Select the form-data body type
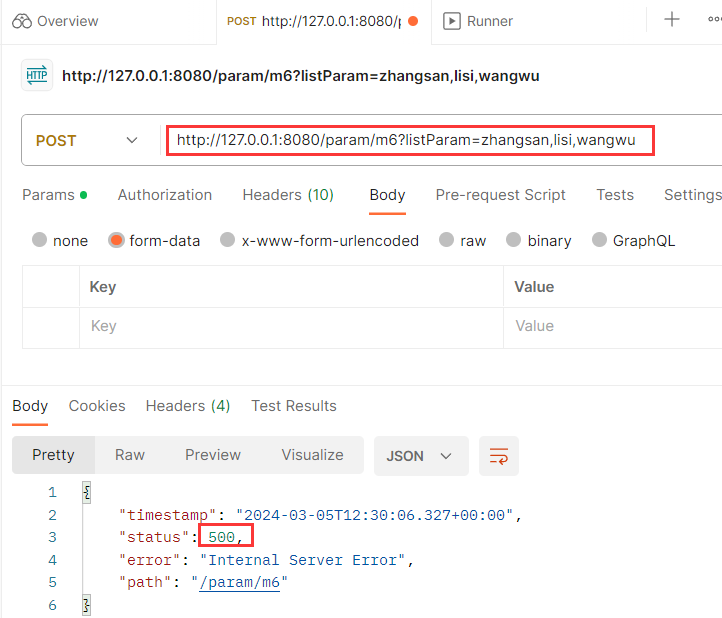Viewport: 722px width, 618px height. pos(116,240)
